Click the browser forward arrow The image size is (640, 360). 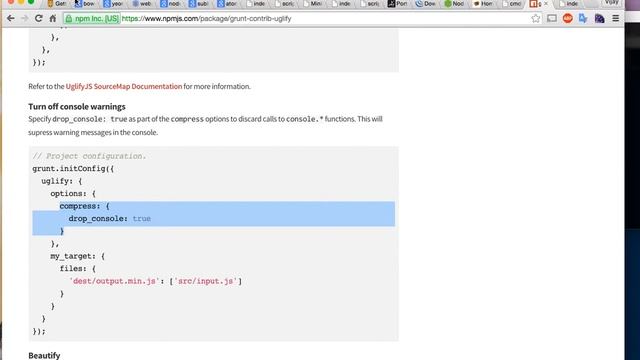(x=24, y=18)
